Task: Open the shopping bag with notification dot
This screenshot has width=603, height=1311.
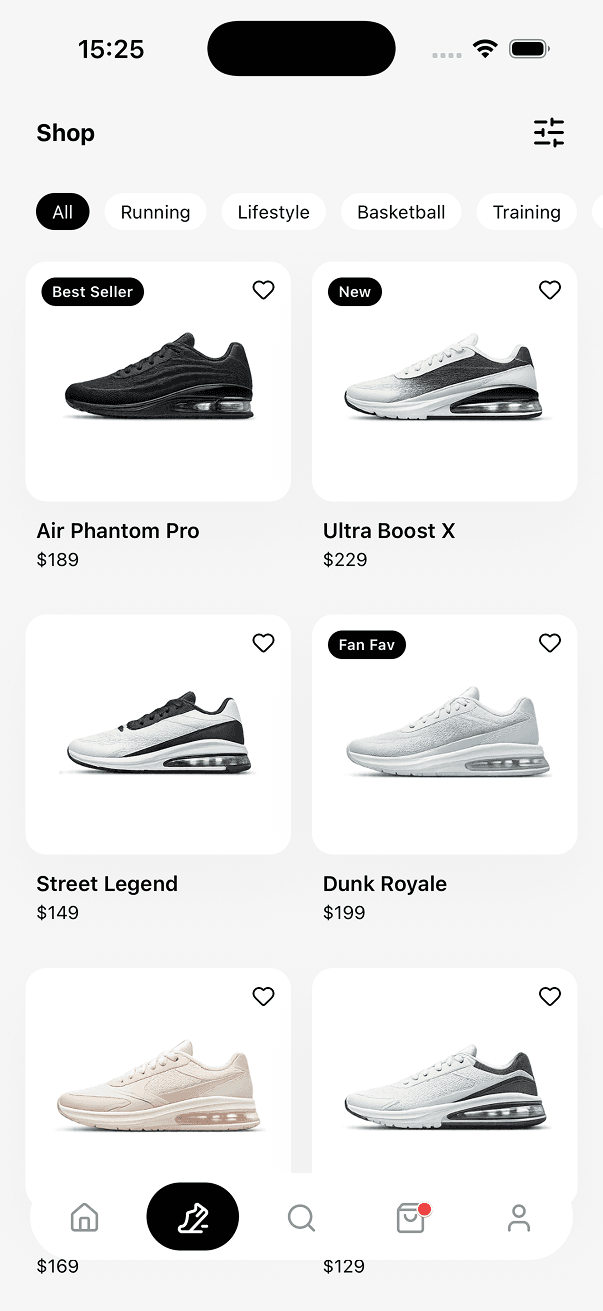Action: point(410,1217)
